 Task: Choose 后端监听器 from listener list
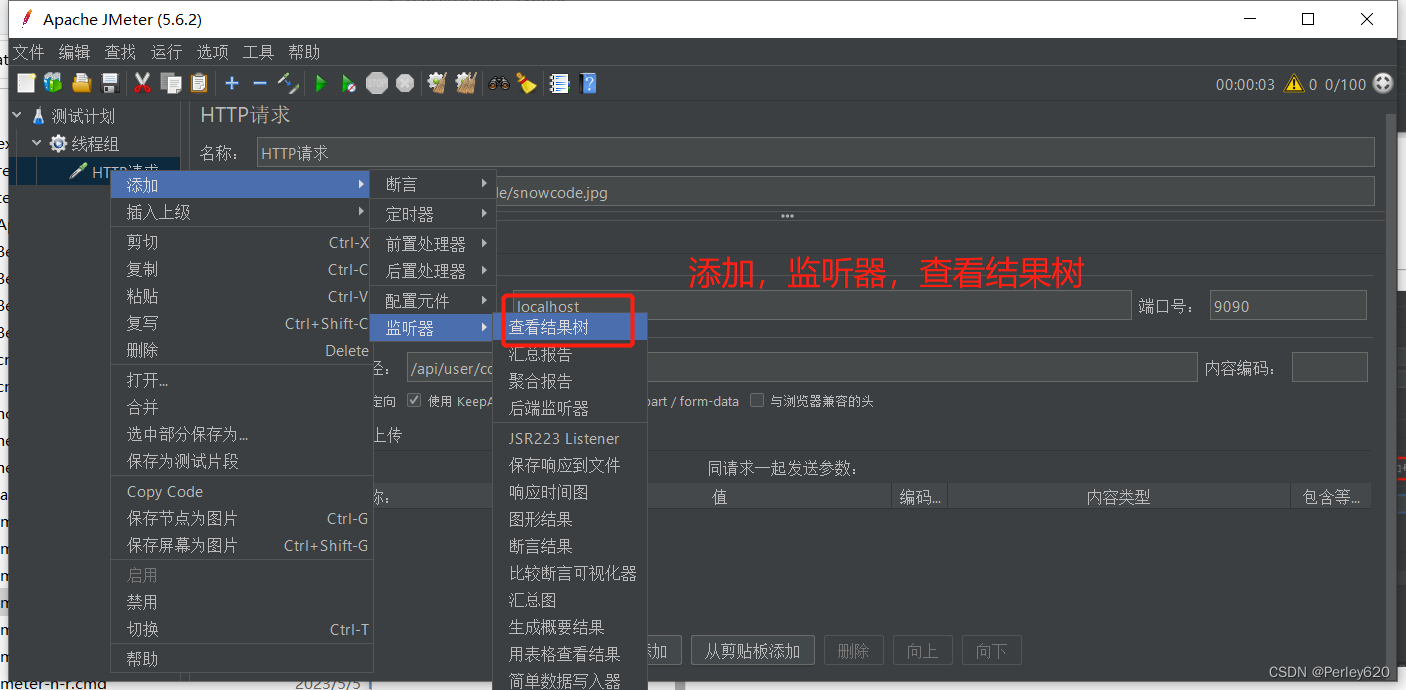570,408
